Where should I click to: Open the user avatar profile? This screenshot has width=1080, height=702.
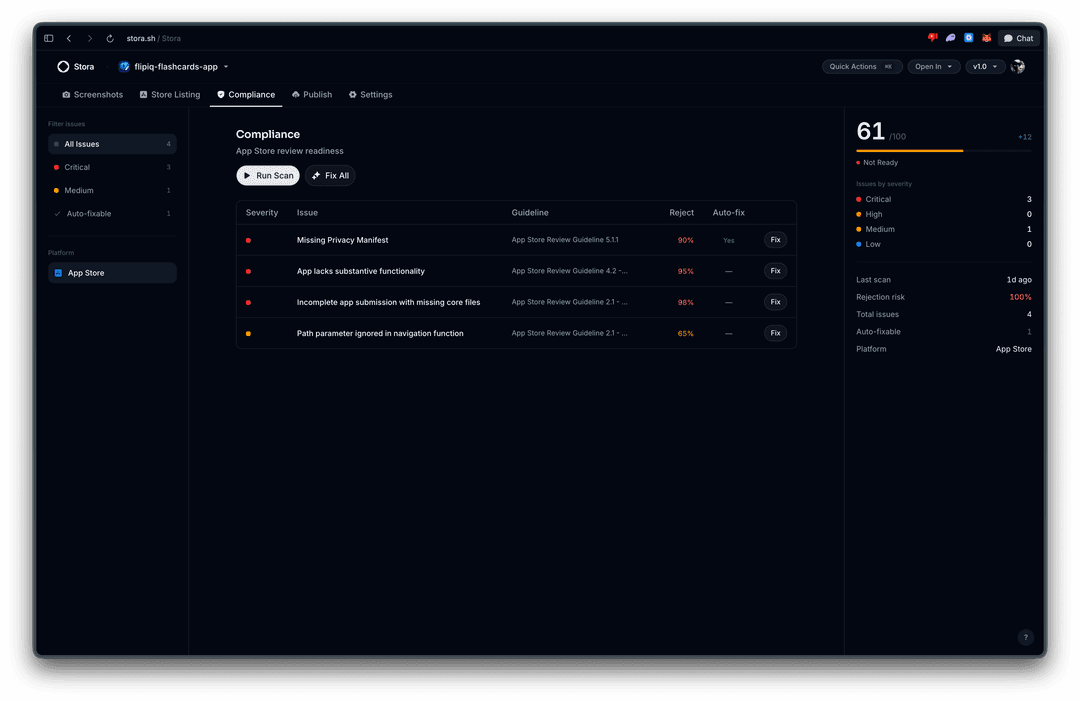coord(1017,67)
